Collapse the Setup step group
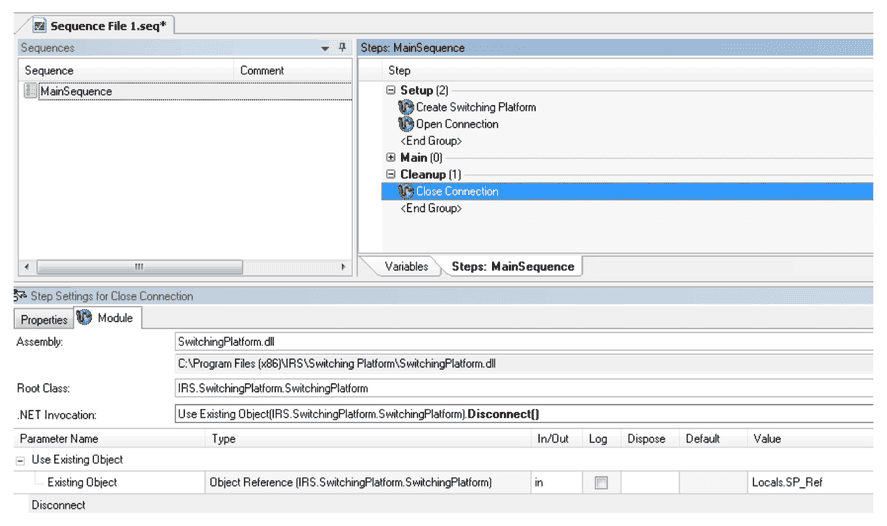The width and height of the screenshot is (887, 526). click(390, 90)
